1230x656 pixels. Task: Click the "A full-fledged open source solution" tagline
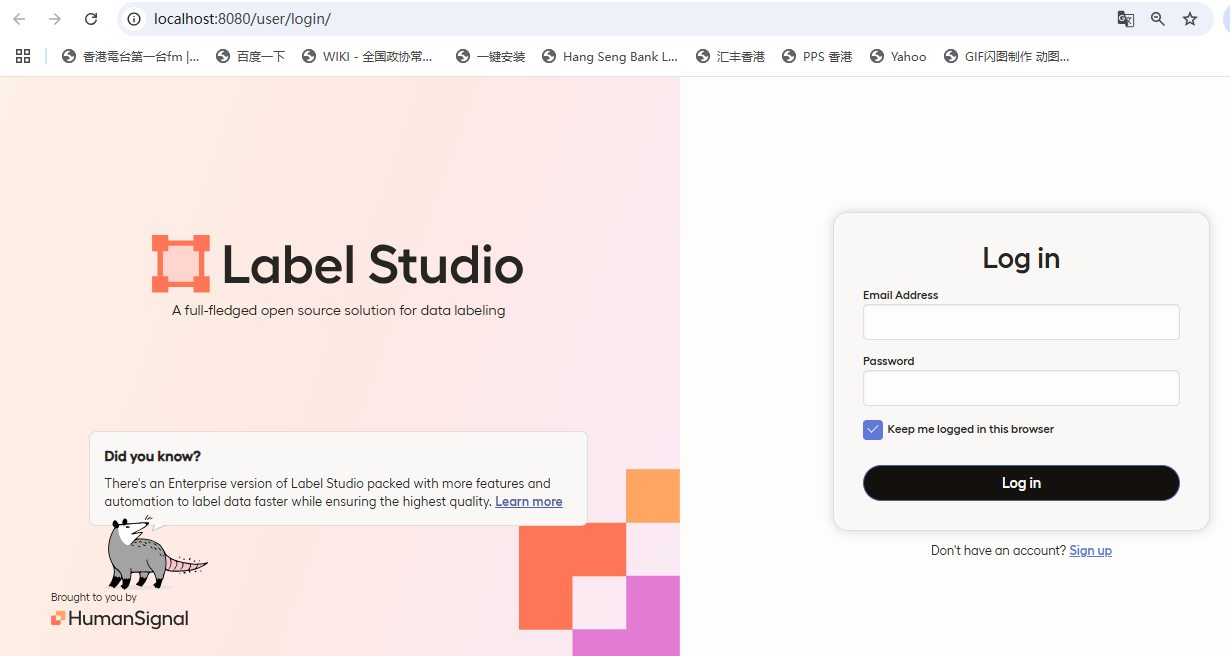pyautogui.click(x=338, y=311)
